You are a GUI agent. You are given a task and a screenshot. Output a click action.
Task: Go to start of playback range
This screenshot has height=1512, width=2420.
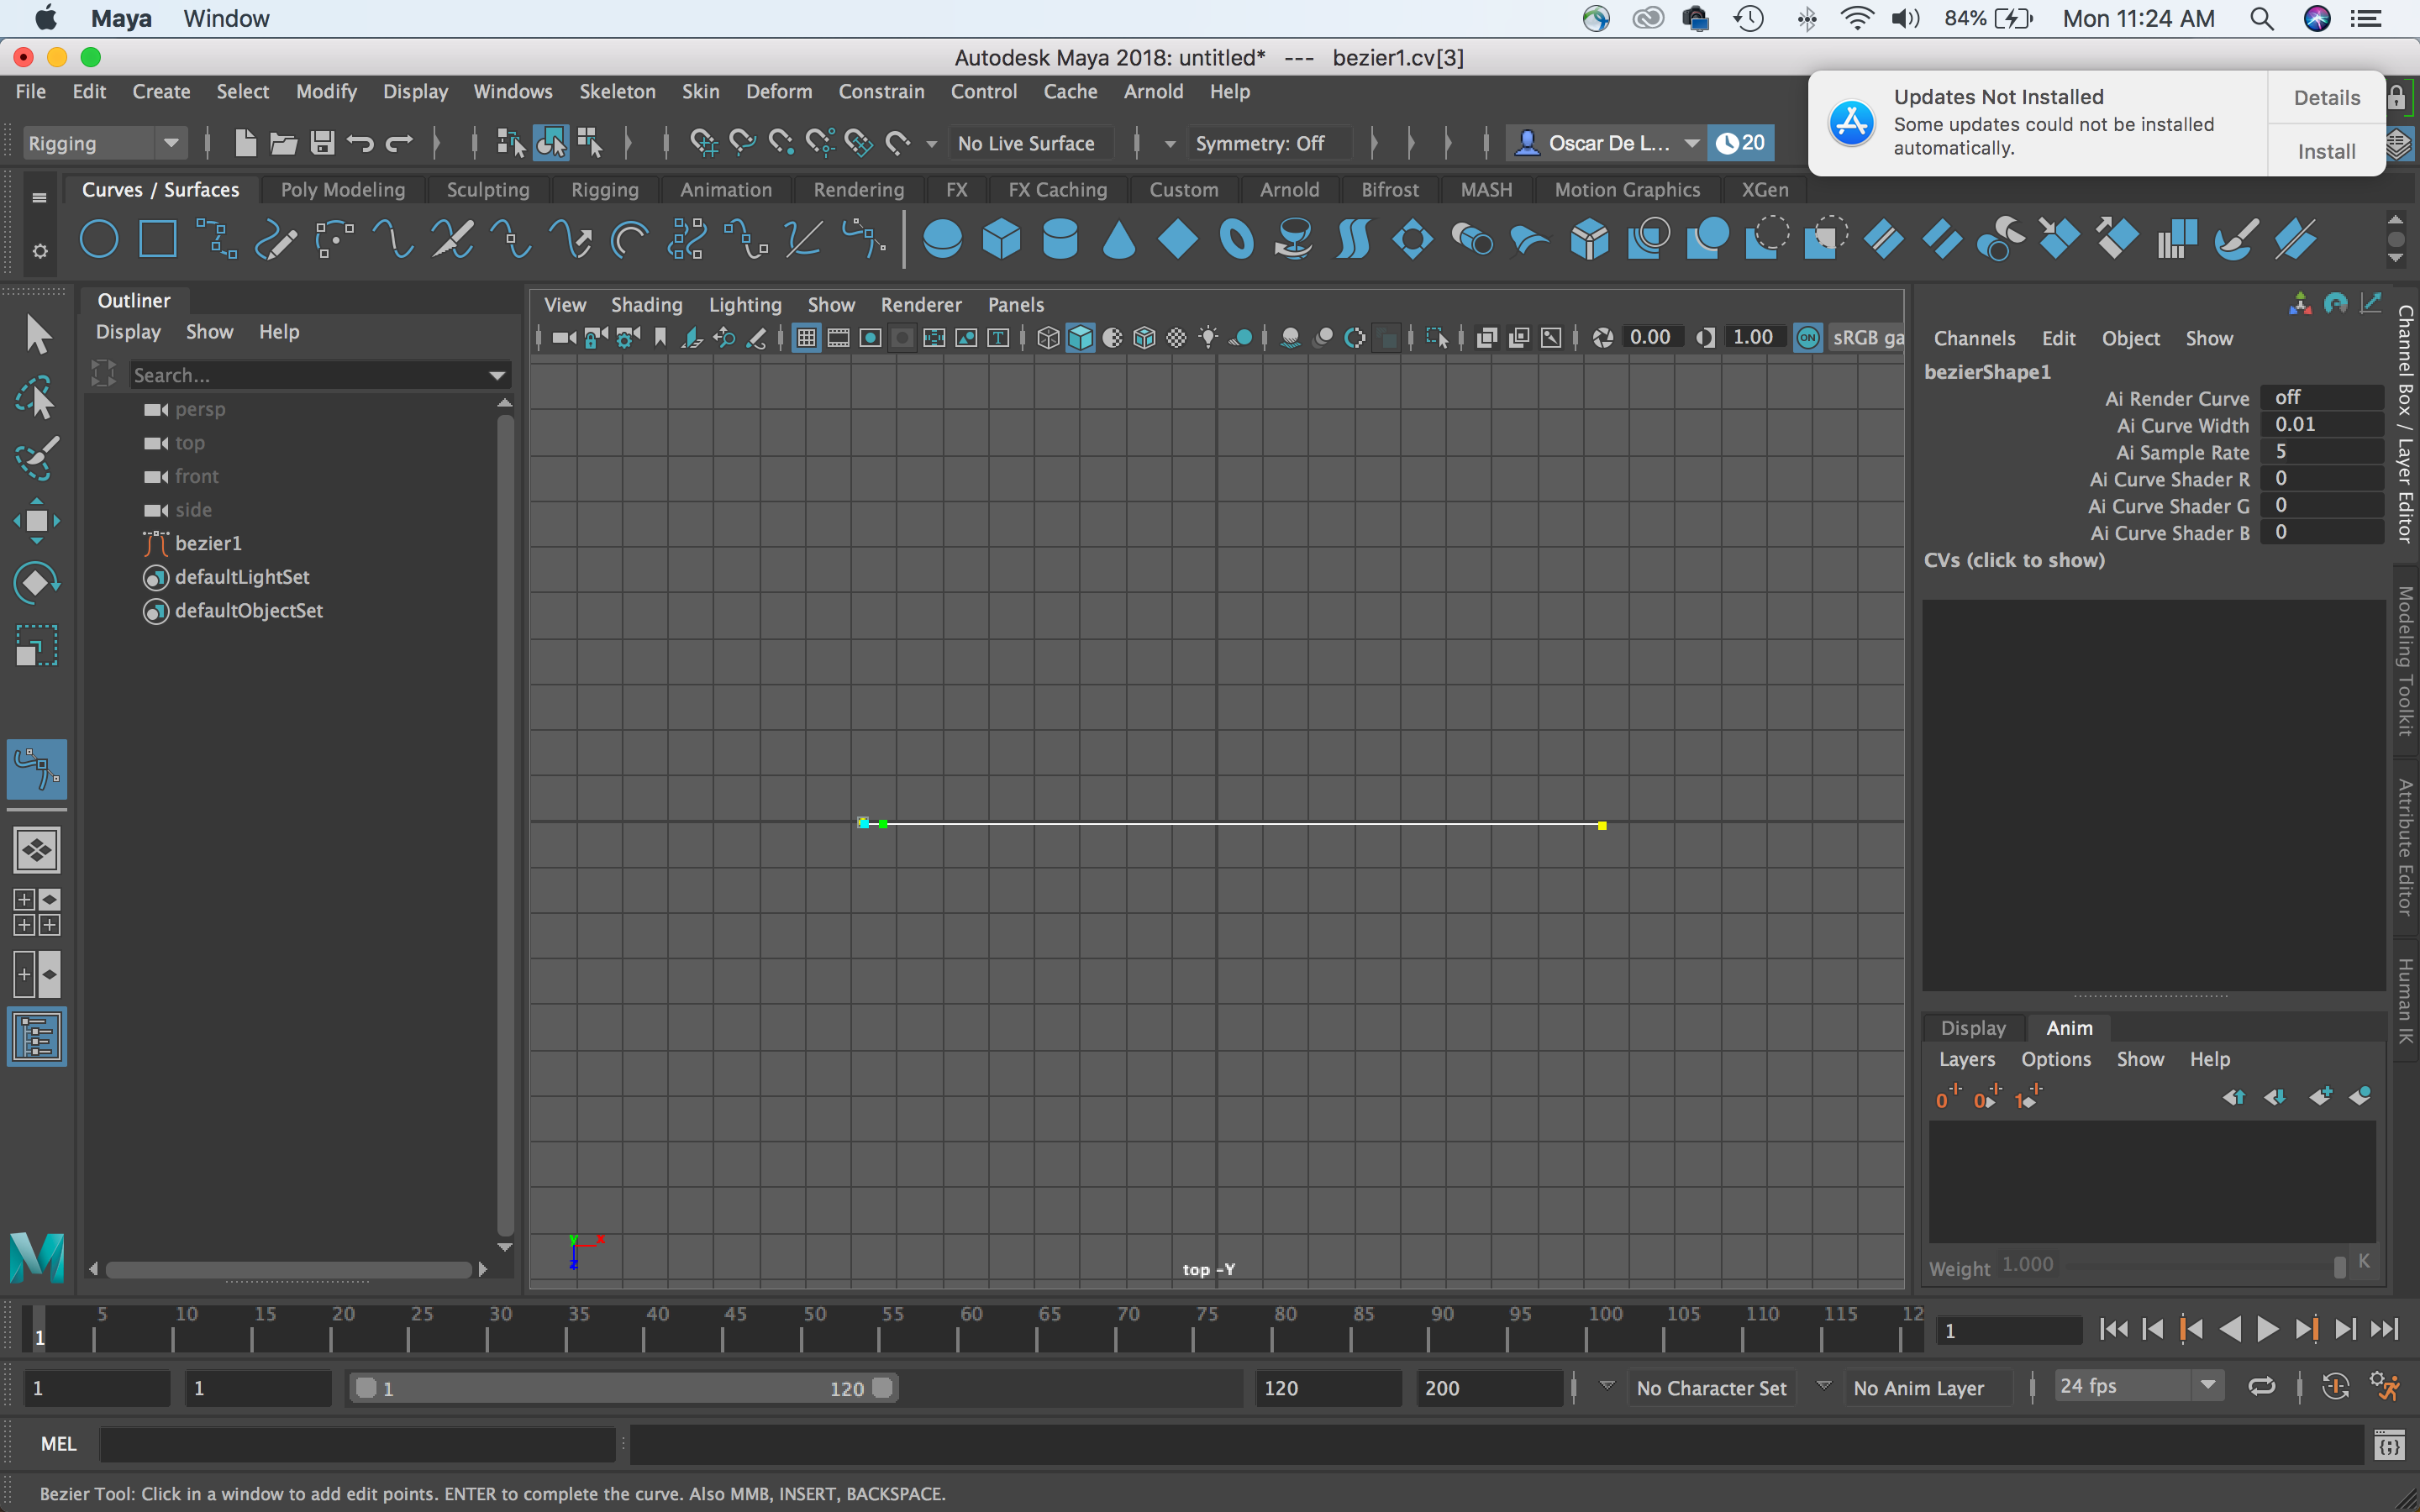[x=2113, y=1329]
